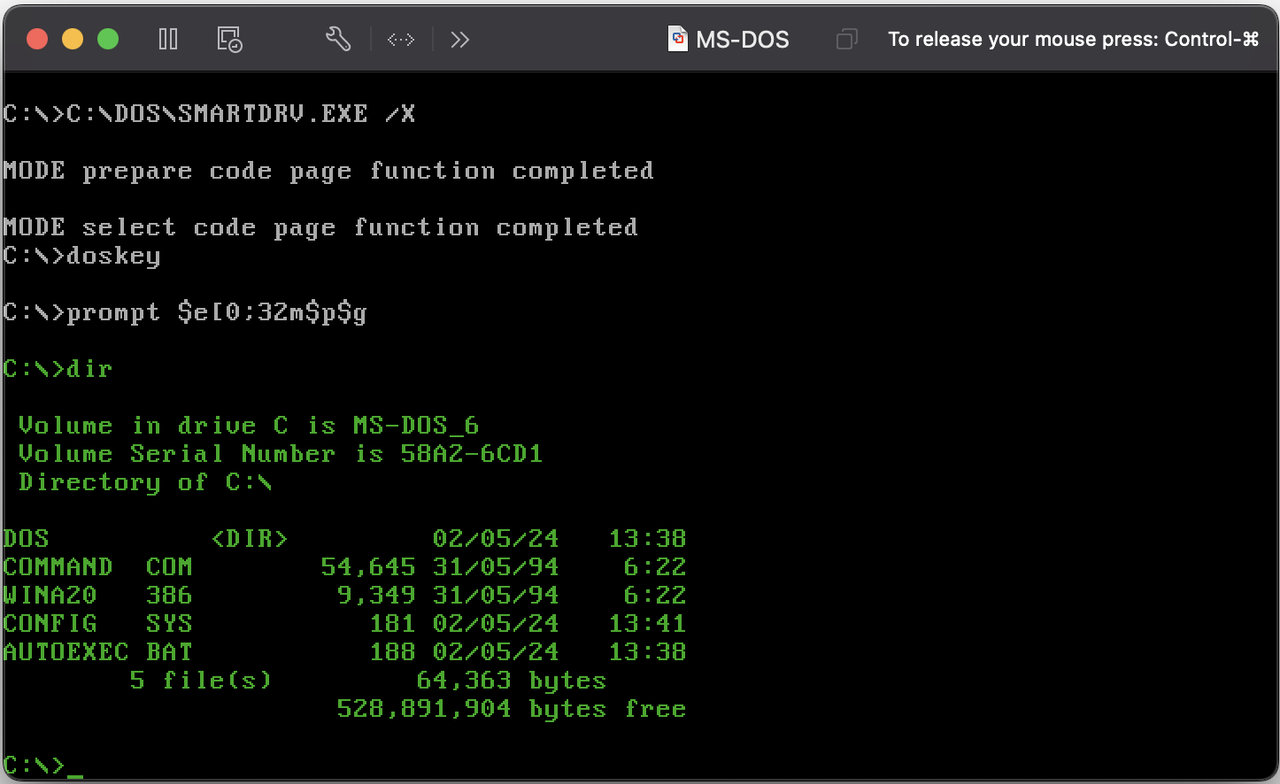Click the 54,645 file size value
This screenshot has width=1280, height=784.
pyautogui.click(x=368, y=567)
